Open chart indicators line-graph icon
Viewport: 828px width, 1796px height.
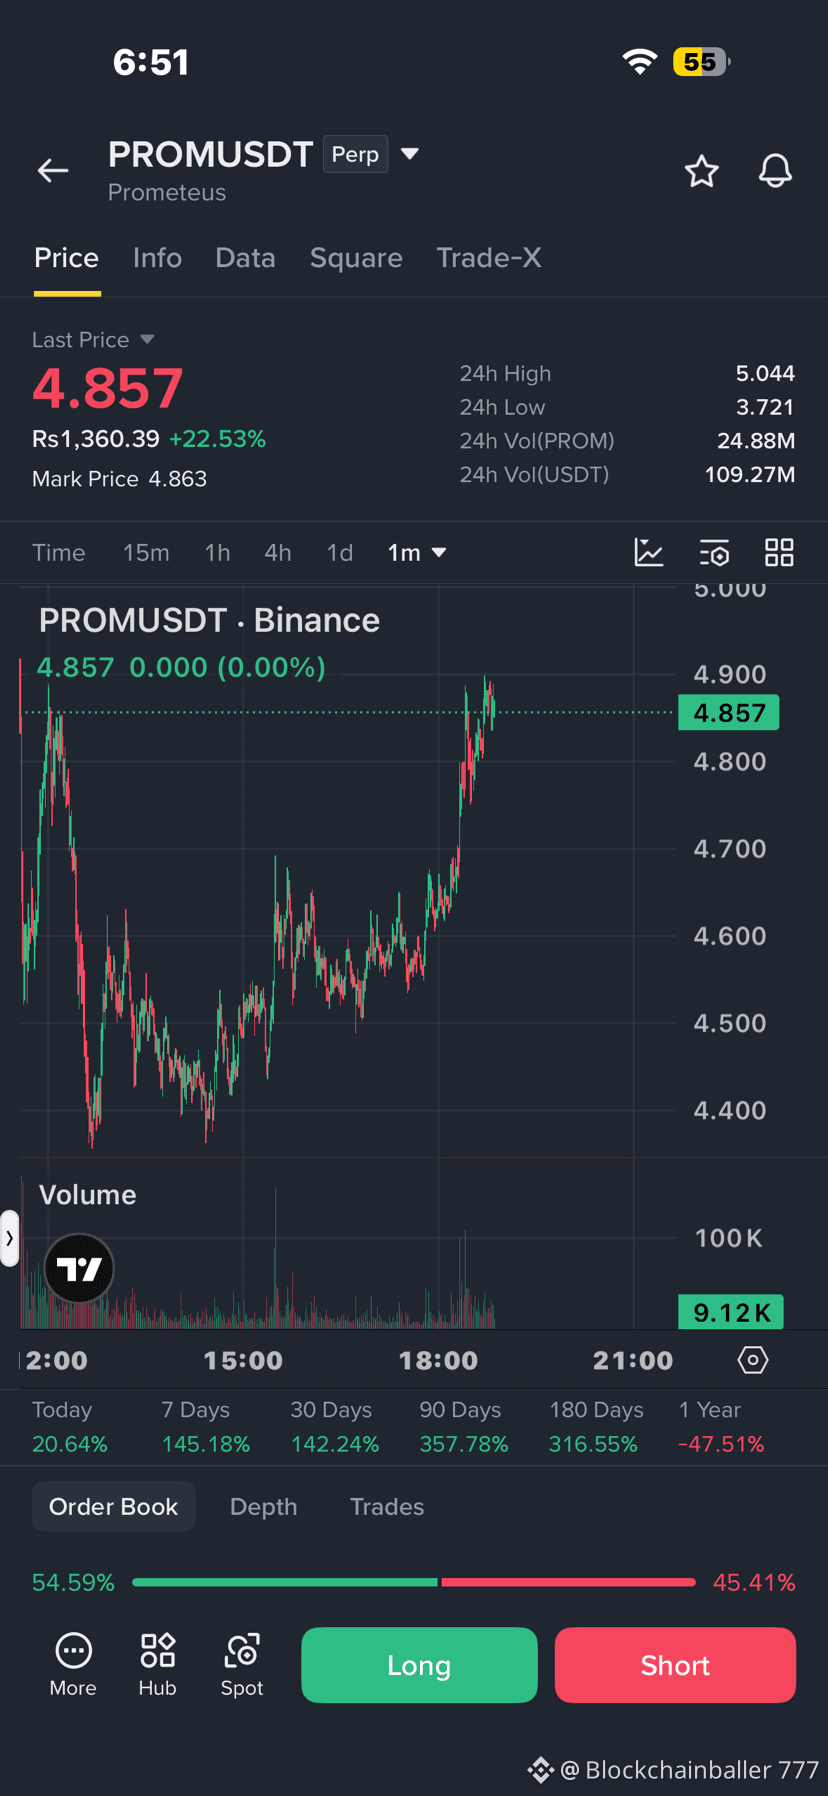649,552
